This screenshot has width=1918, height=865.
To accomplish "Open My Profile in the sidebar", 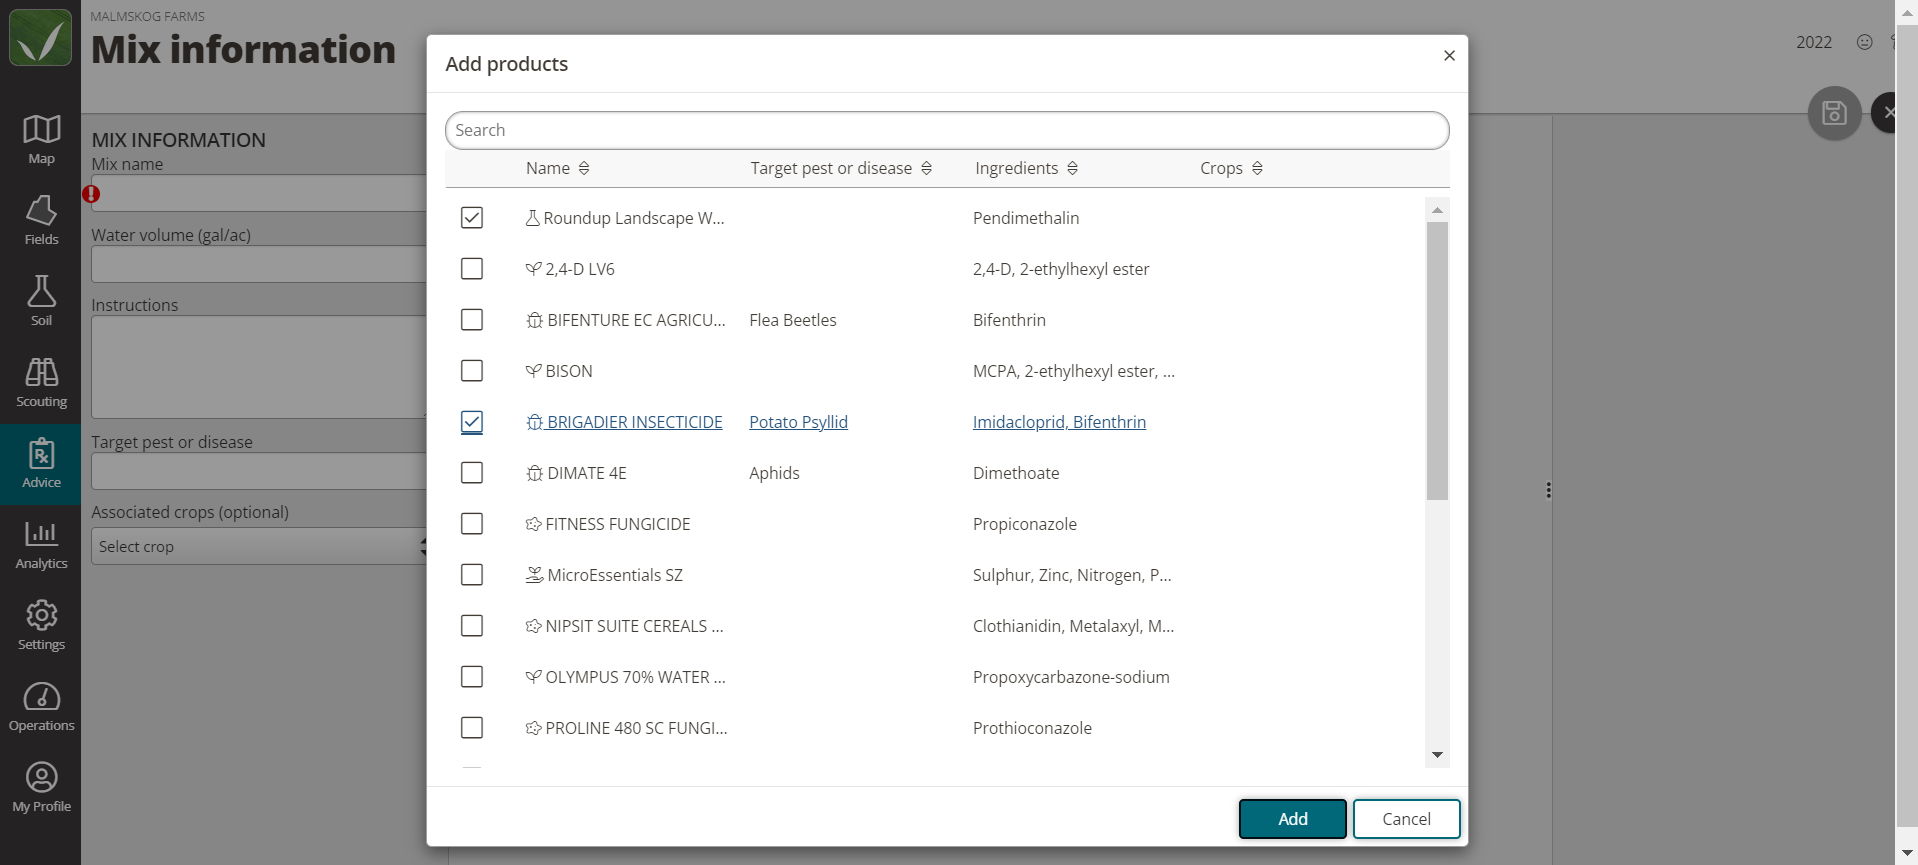I will pyautogui.click(x=41, y=788).
